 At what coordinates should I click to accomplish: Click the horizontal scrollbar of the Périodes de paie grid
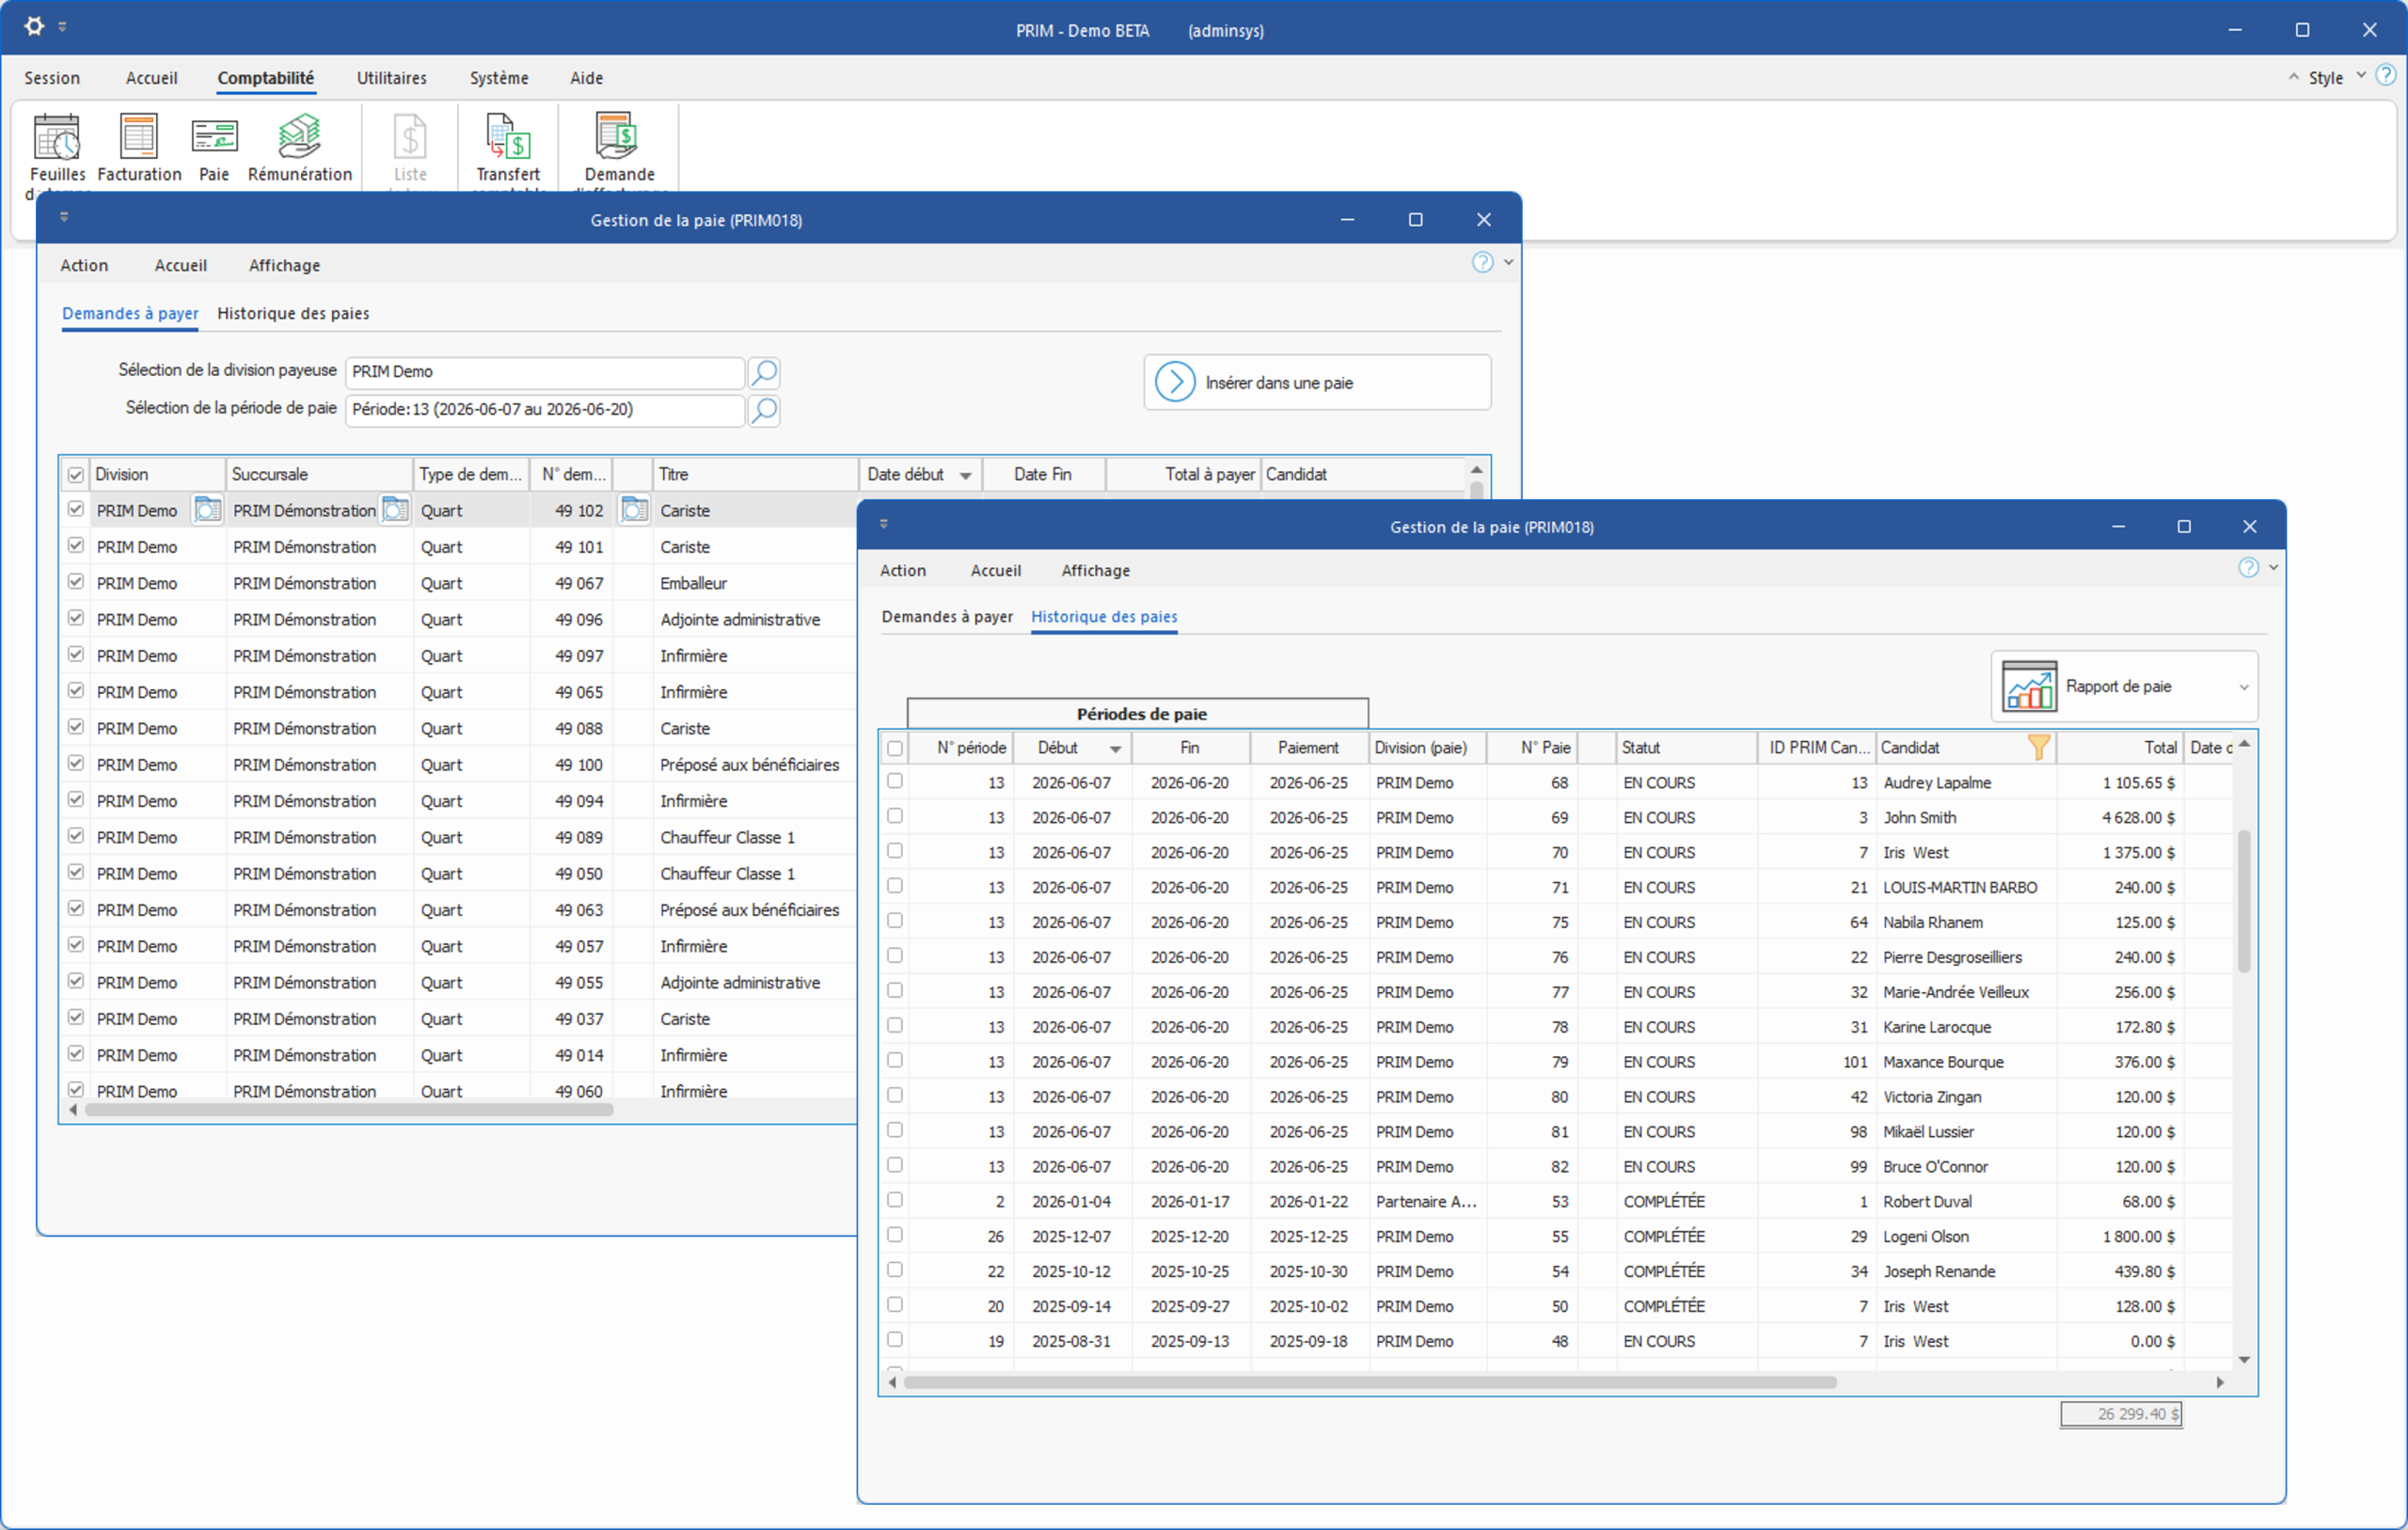(x=1369, y=1382)
